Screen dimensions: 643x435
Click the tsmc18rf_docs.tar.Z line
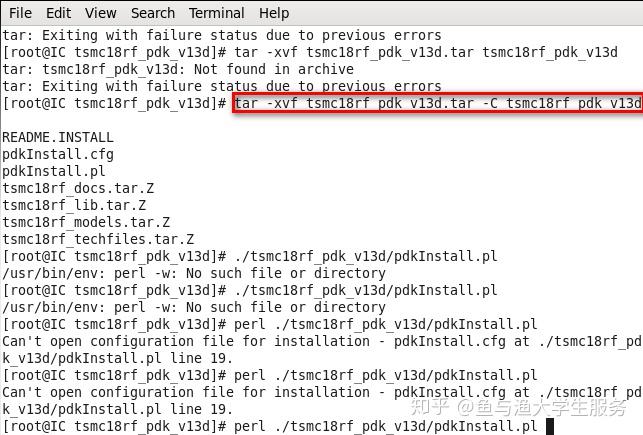pos(78,188)
